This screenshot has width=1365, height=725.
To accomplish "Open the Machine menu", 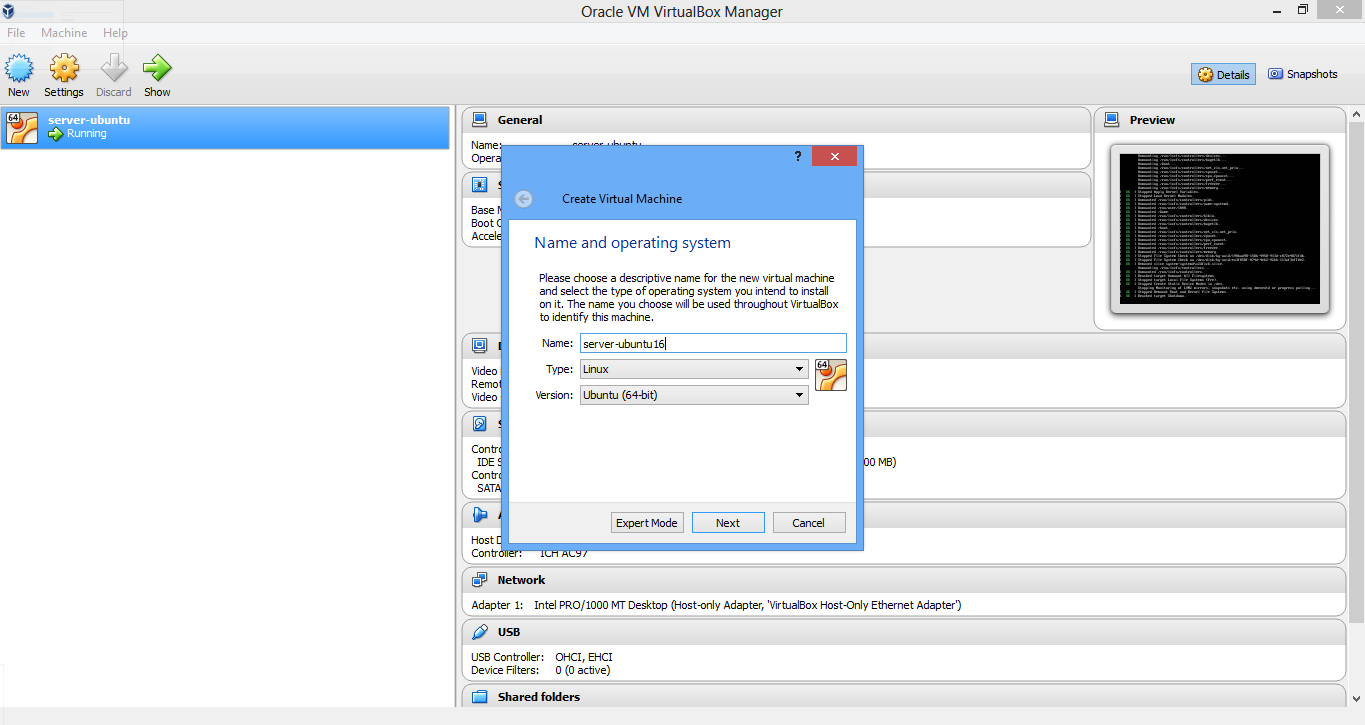I will [x=64, y=33].
